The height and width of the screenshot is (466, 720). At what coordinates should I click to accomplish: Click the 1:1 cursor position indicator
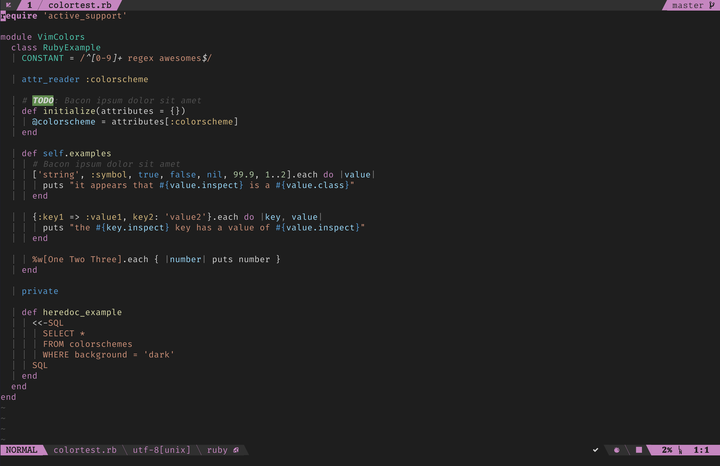701,450
